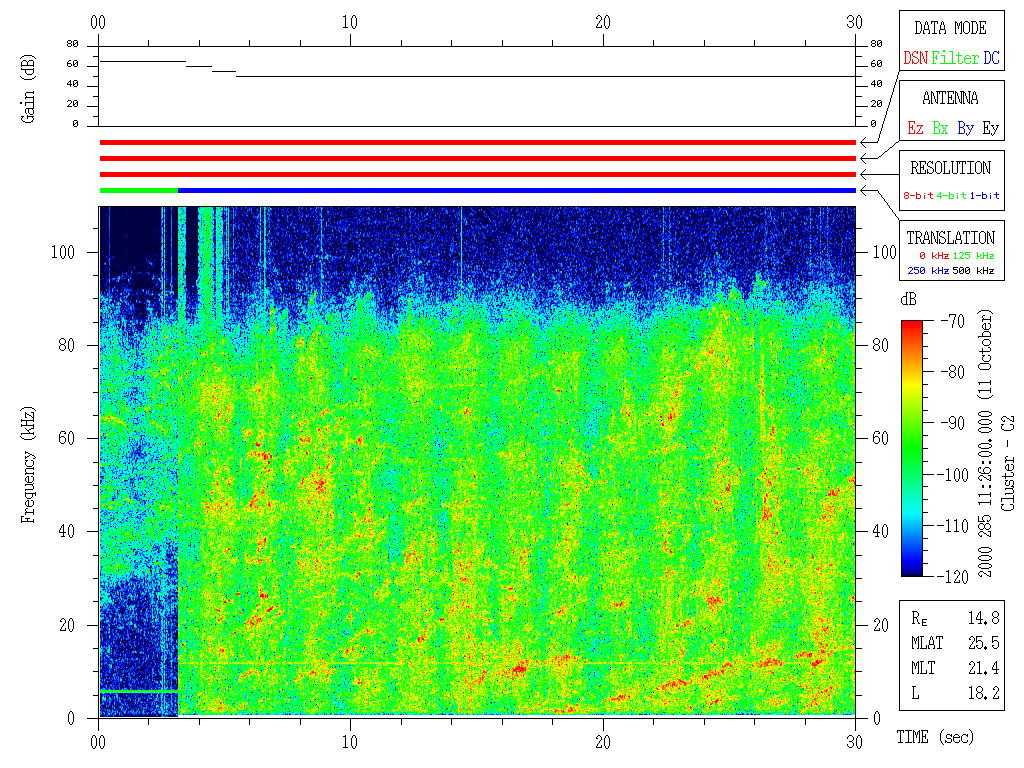The height and width of the screenshot is (768, 1024).
Task: Click the top red data mode bar
Action: (x=477, y=143)
